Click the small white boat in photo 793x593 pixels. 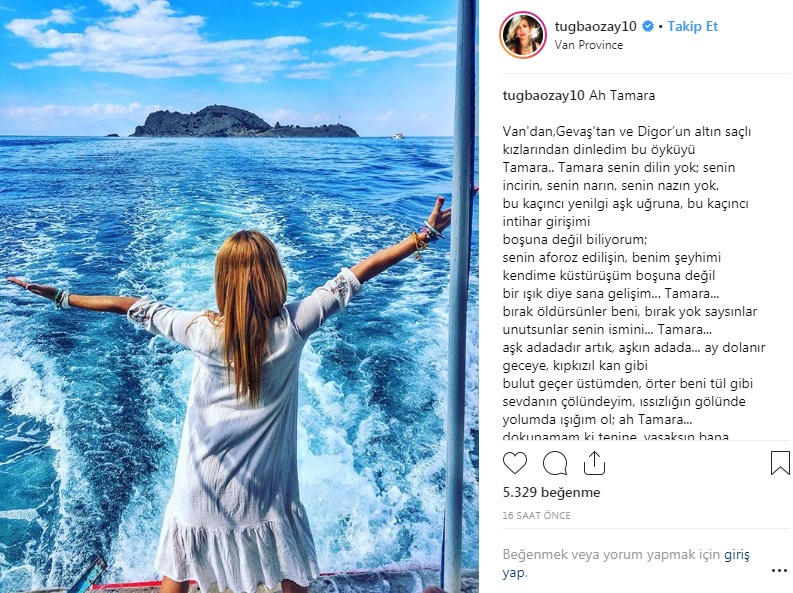point(398,136)
